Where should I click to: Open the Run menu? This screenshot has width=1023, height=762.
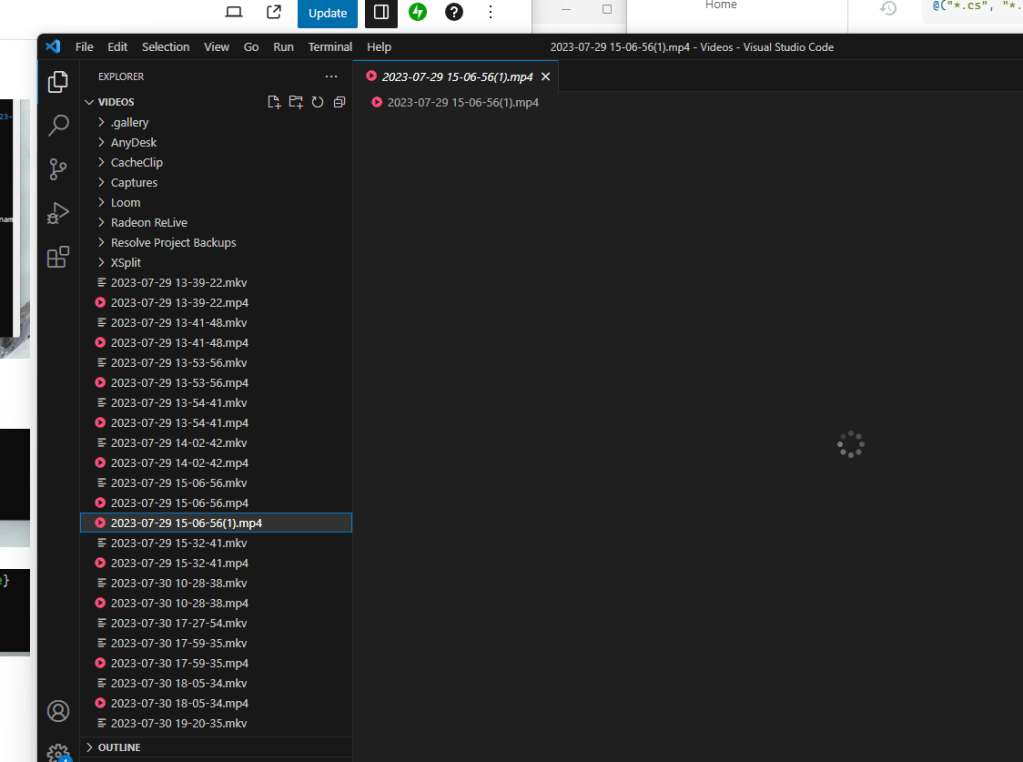(283, 47)
